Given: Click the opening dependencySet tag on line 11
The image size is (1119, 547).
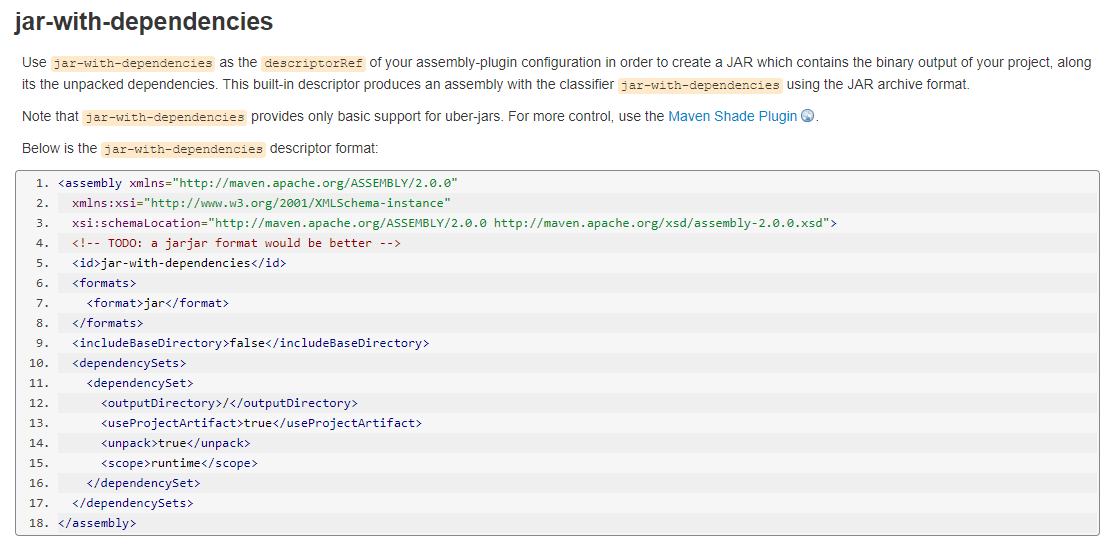Looking at the screenshot, I should (140, 383).
